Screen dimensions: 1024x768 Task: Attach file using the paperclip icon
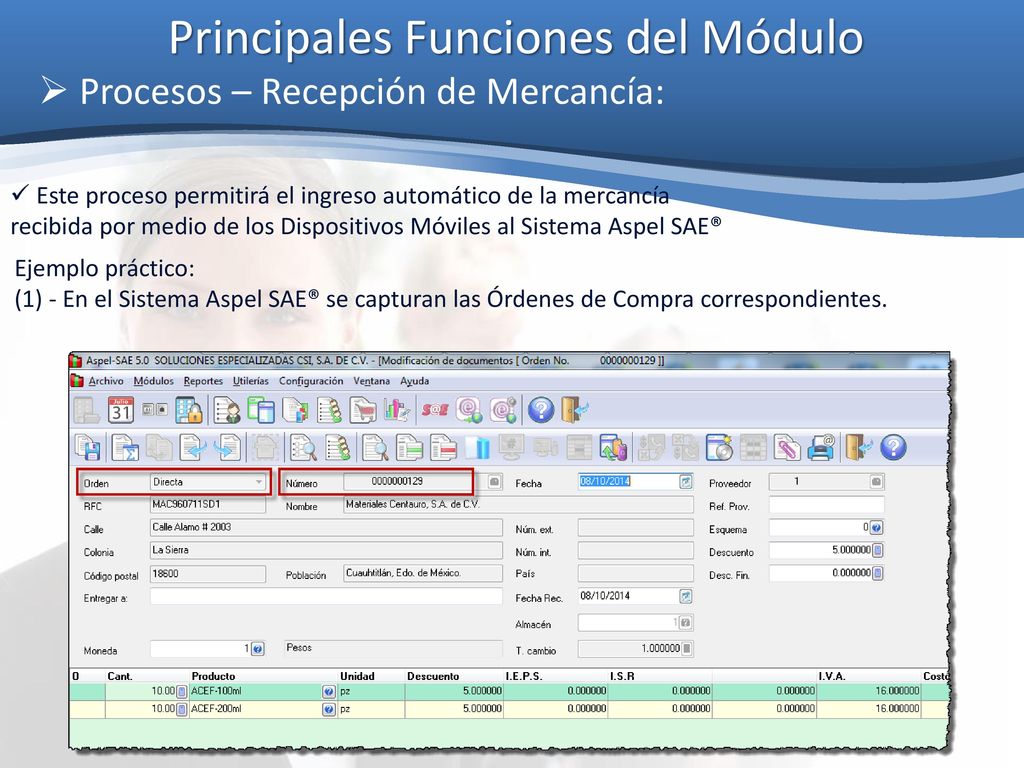(788, 447)
